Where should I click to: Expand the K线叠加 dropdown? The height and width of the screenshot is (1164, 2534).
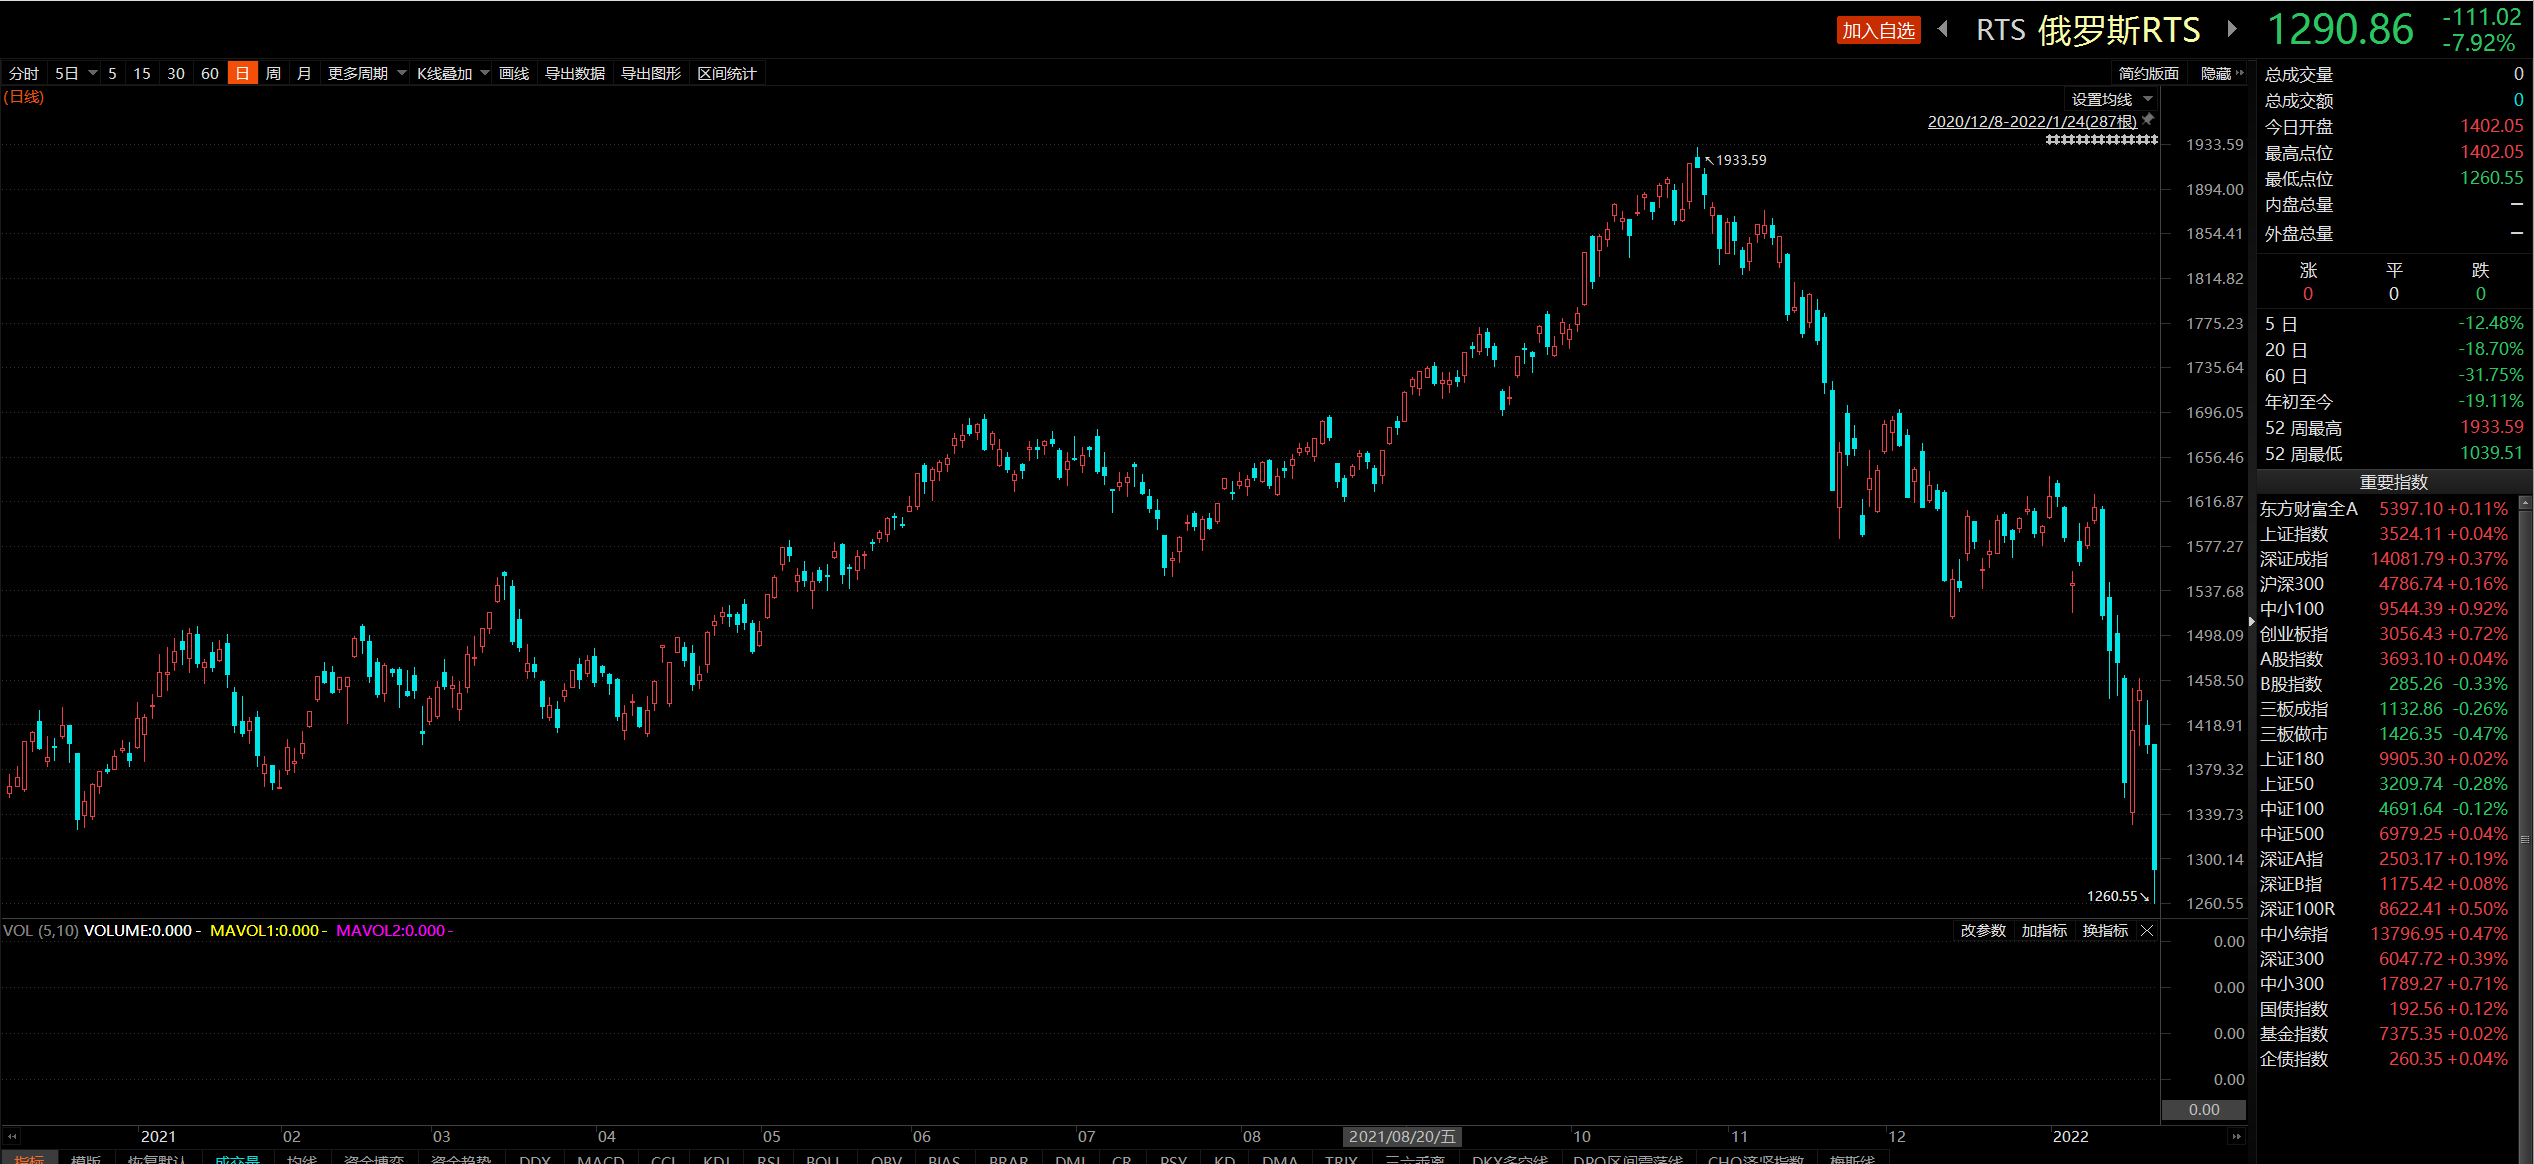coord(452,74)
